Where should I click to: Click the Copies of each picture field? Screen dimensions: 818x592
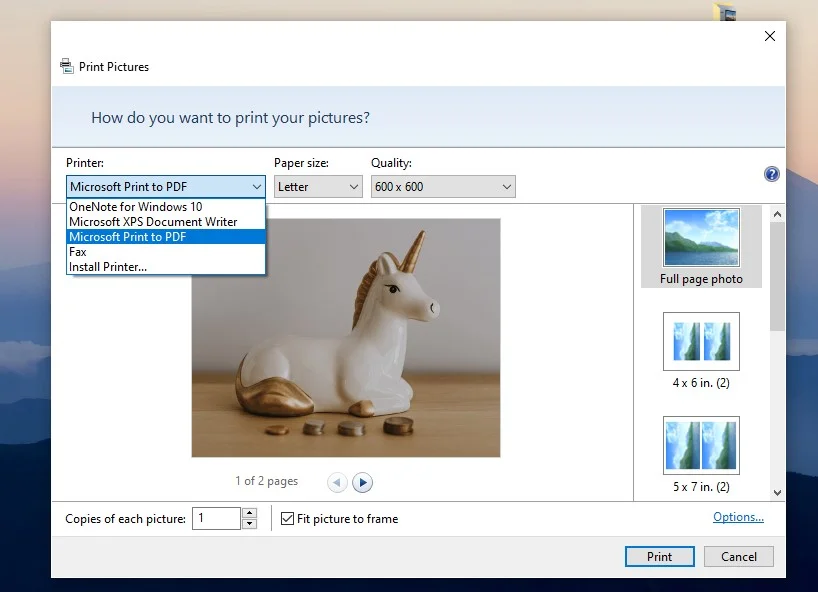216,518
